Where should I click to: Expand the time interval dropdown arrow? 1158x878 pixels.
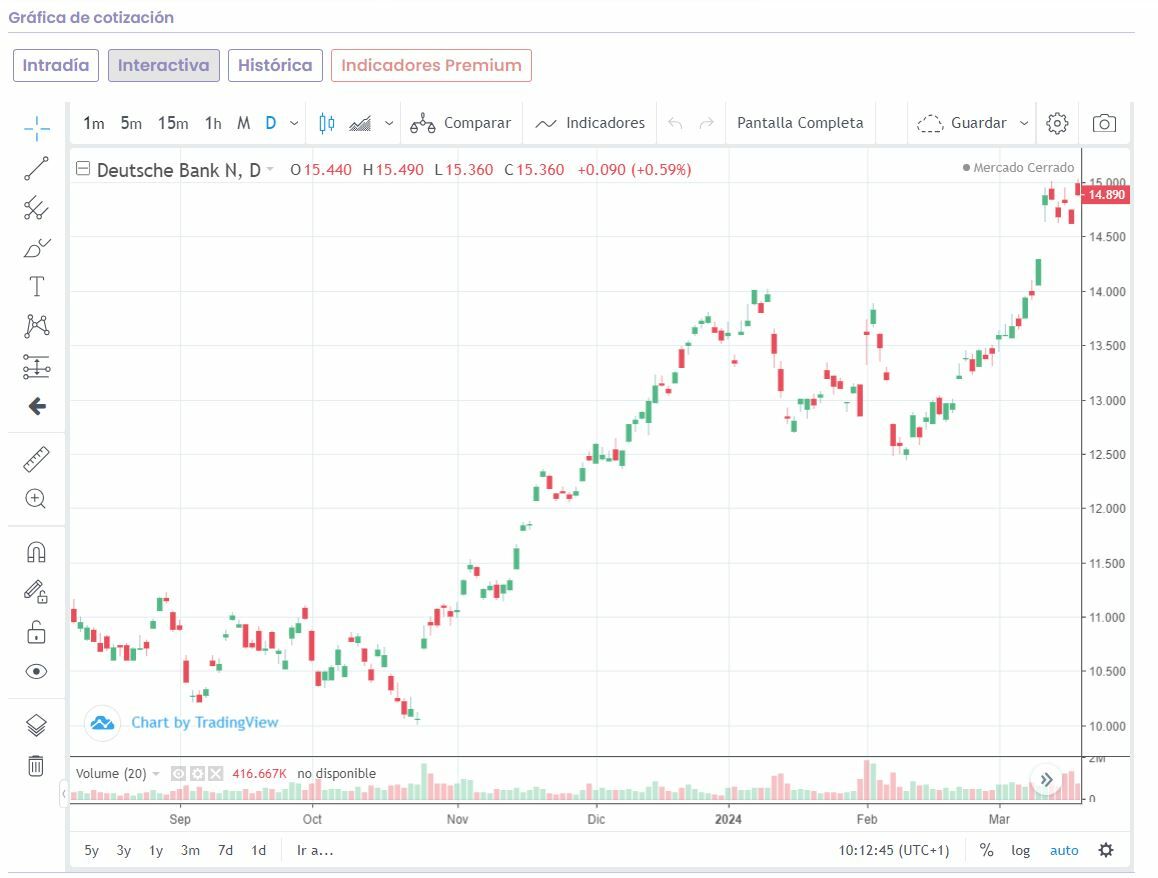pyautogui.click(x=294, y=123)
